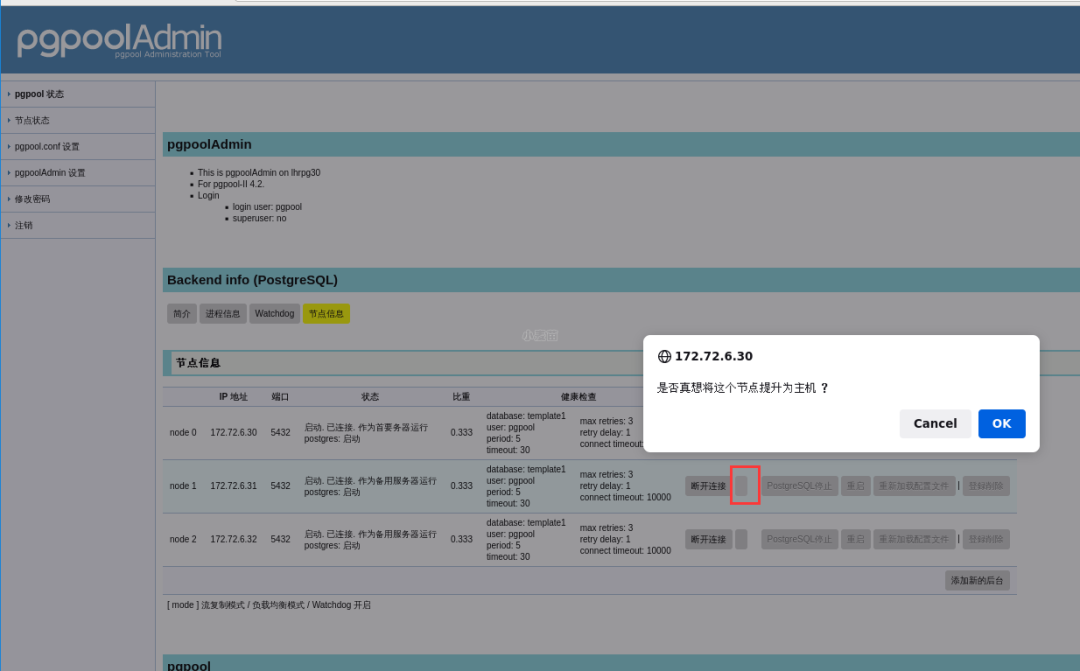Open the pgpool 状态 sidebar item
Viewport: 1080px width, 671px height.
39,94
